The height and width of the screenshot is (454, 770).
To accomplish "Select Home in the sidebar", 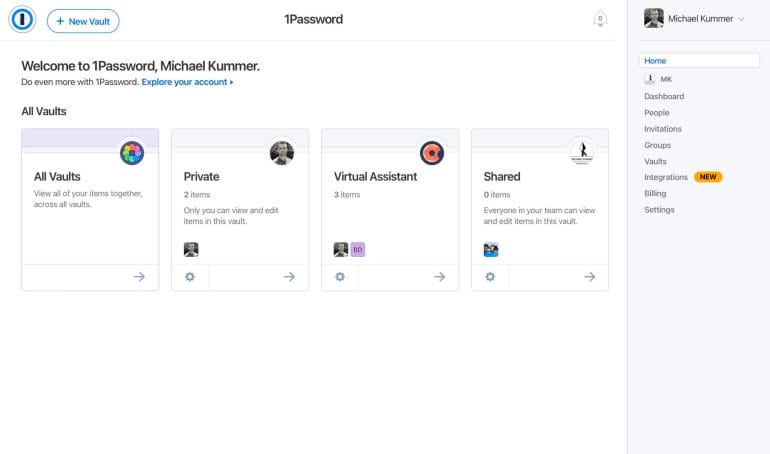I will [699, 60].
